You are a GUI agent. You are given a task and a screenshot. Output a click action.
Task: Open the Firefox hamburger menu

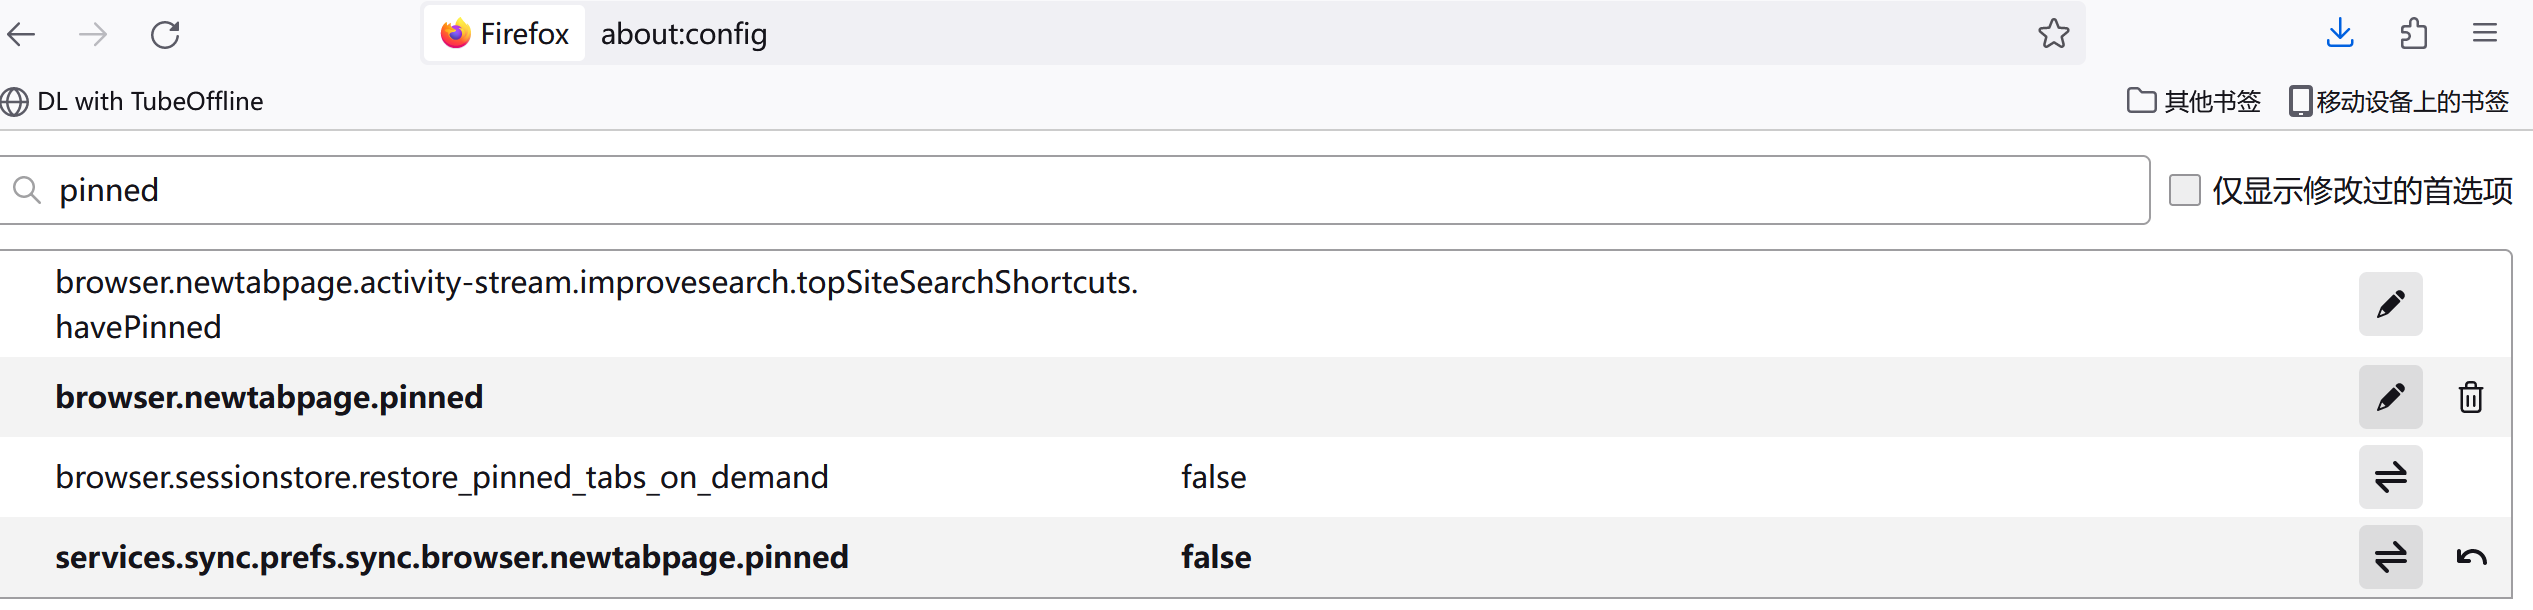2484,33
